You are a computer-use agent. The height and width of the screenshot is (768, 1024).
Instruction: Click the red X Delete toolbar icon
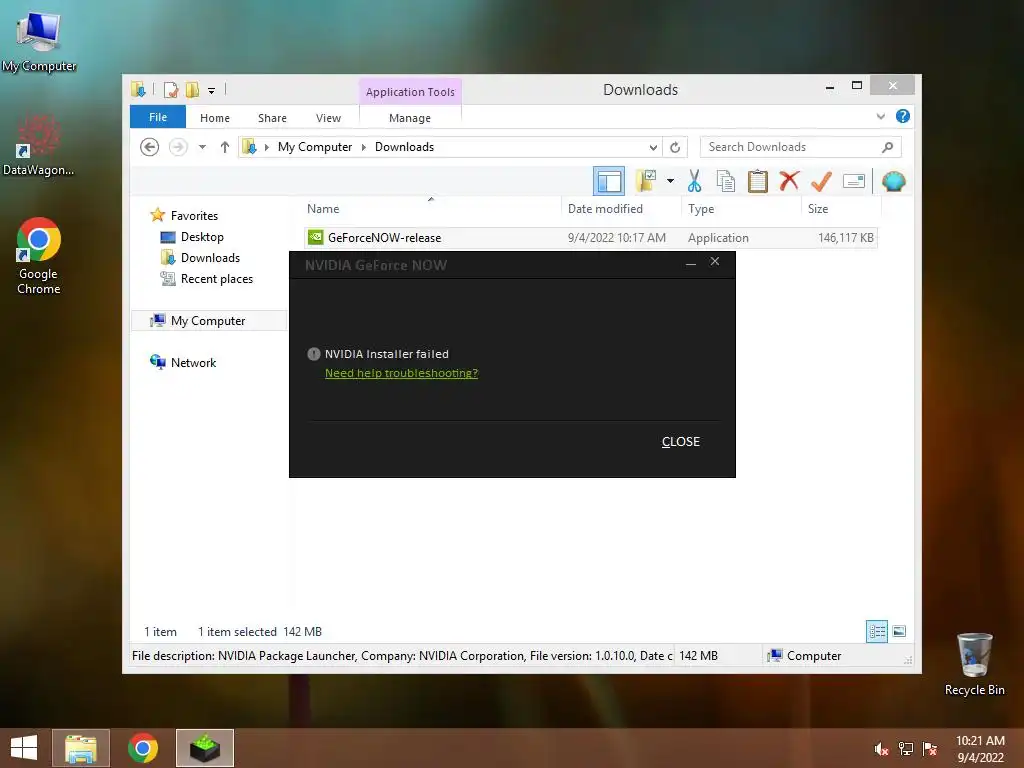pos(789,181)
